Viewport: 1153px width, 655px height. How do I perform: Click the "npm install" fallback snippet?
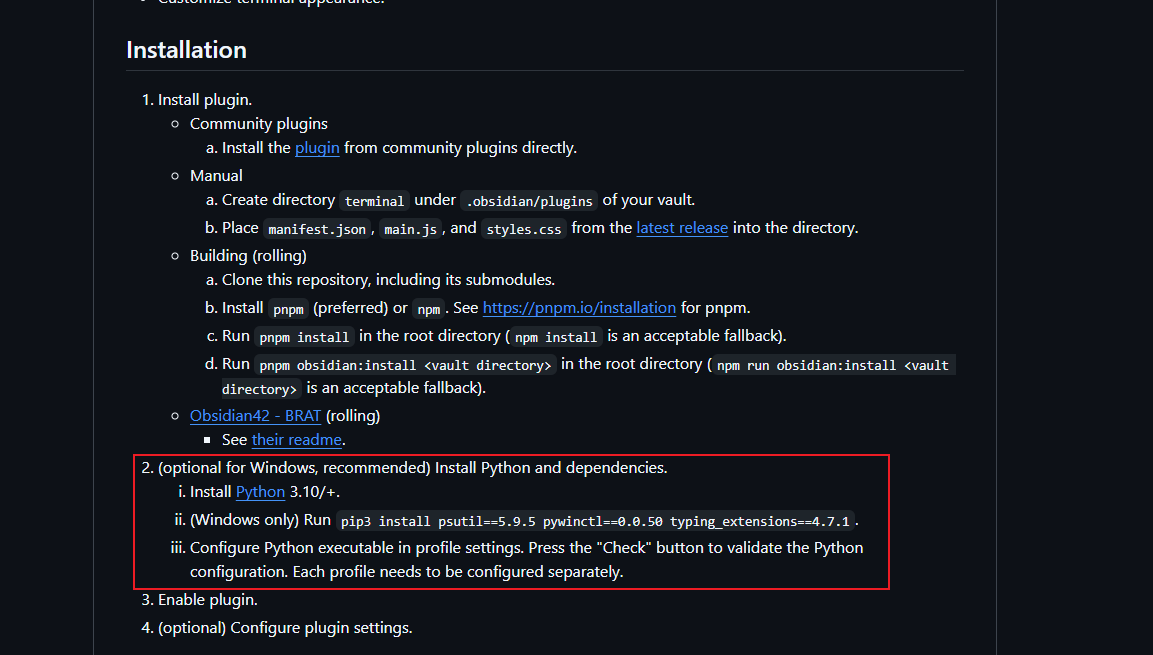coord(557,337)
